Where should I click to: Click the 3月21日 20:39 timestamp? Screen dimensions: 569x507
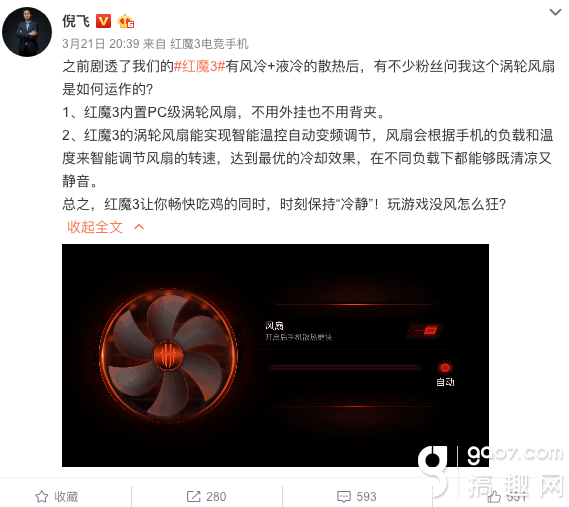pos(101,44)
